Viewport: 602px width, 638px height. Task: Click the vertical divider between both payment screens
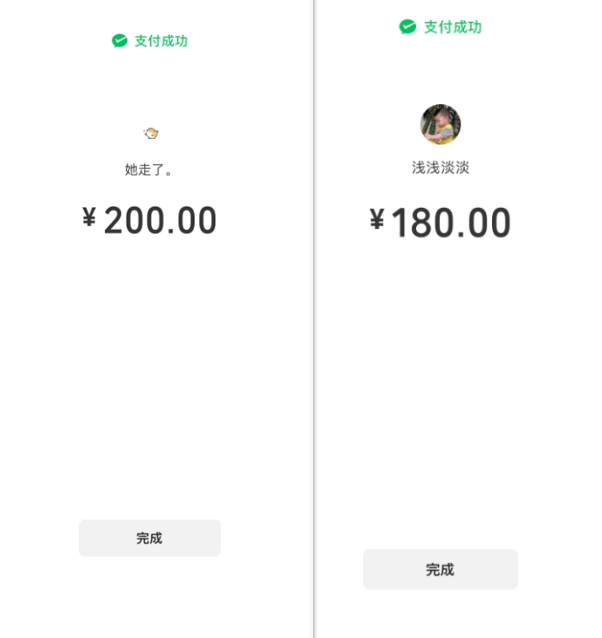[x=314, y=319]
